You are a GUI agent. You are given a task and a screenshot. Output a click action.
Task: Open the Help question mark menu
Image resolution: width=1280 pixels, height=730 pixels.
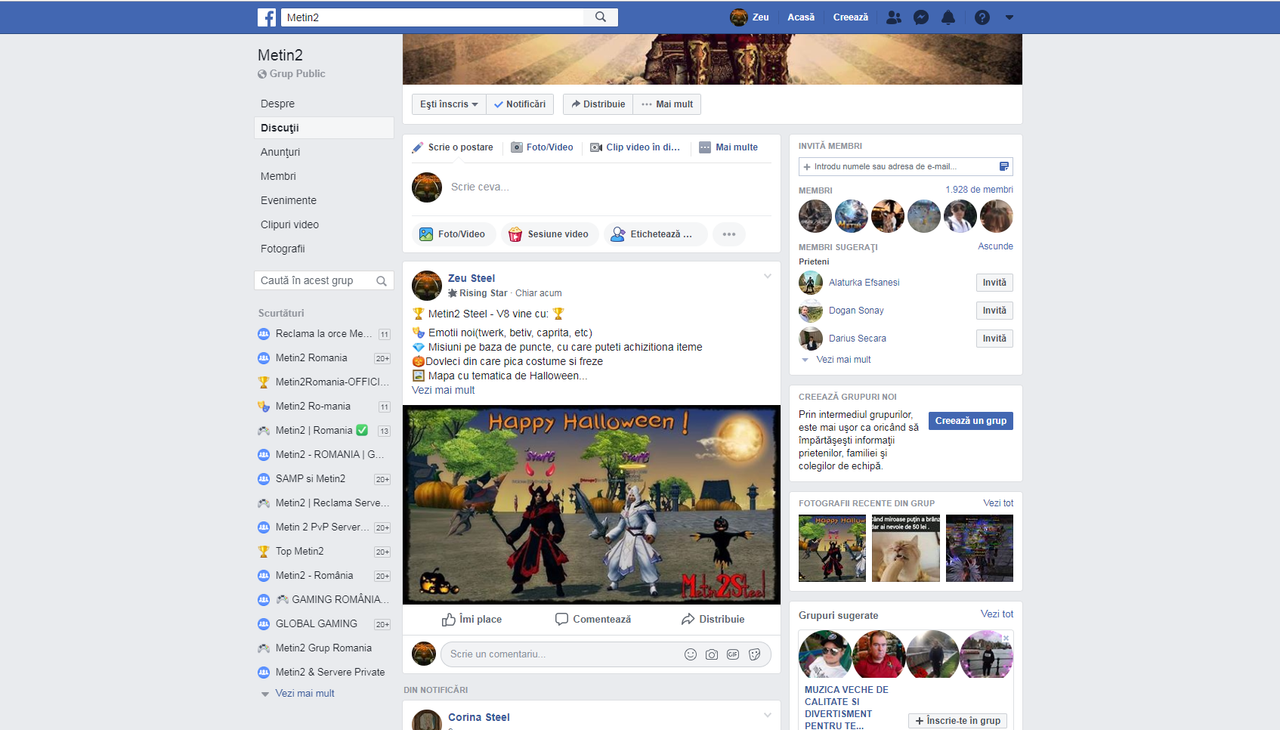[981, 17]
